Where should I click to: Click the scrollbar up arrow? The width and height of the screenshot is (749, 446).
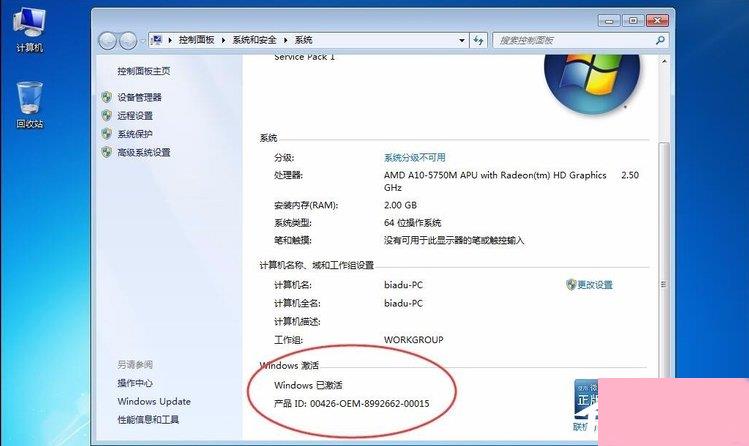(664, 61)
